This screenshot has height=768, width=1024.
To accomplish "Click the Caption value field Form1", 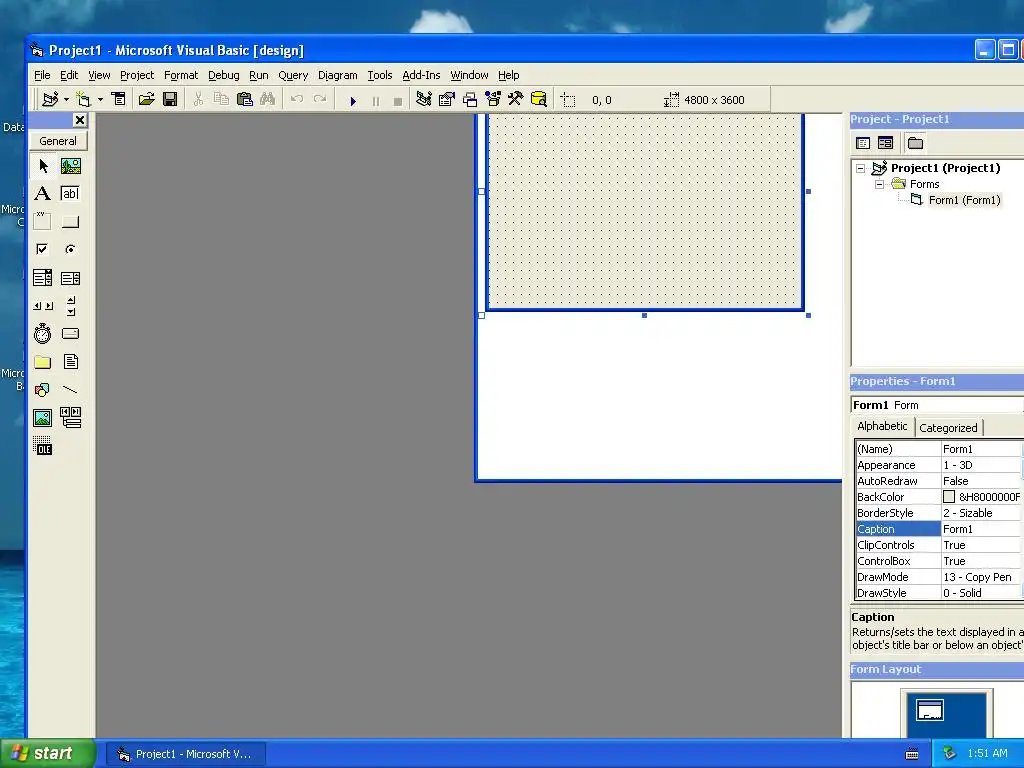I will click(981, 529).
